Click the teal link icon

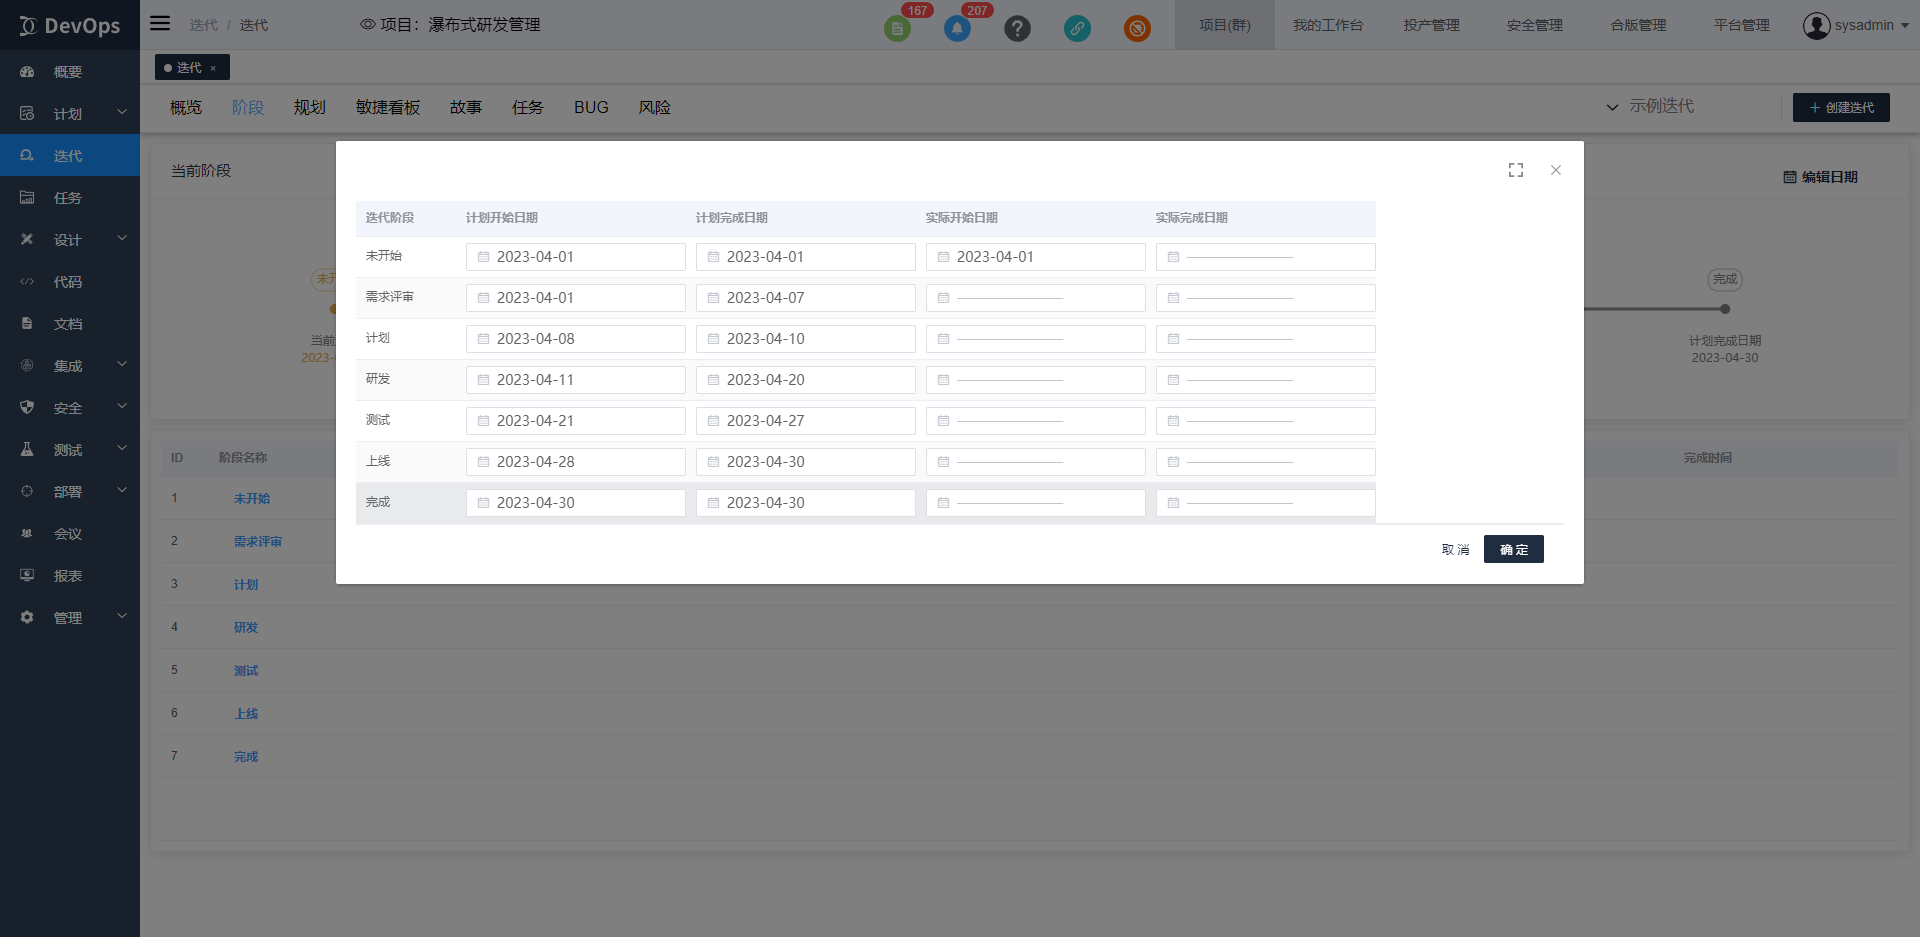1077,28
